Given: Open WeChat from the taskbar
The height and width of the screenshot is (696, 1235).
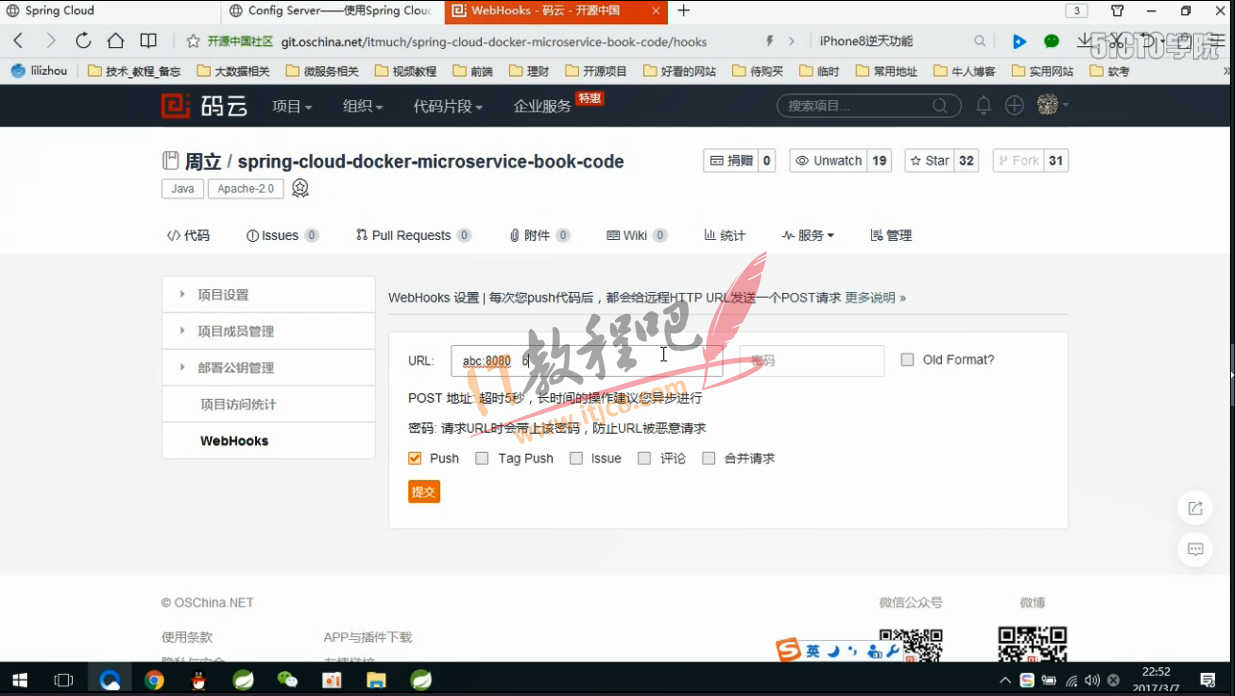Looking at the screenshot, I should [287, 680].
